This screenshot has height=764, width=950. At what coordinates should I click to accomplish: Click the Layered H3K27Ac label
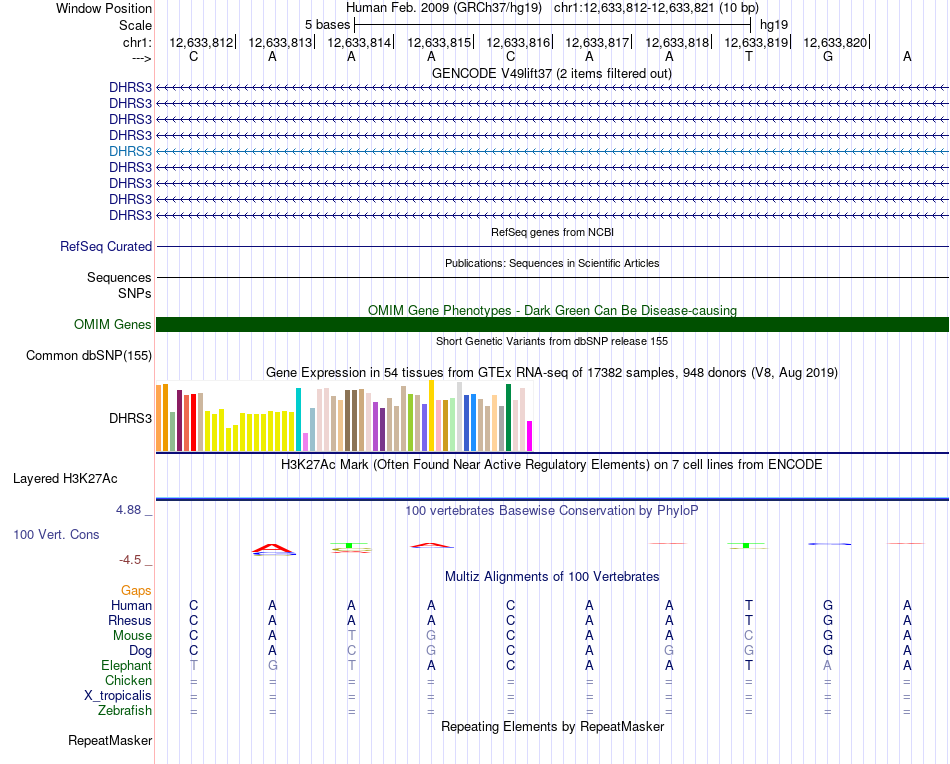coord(65,479)
